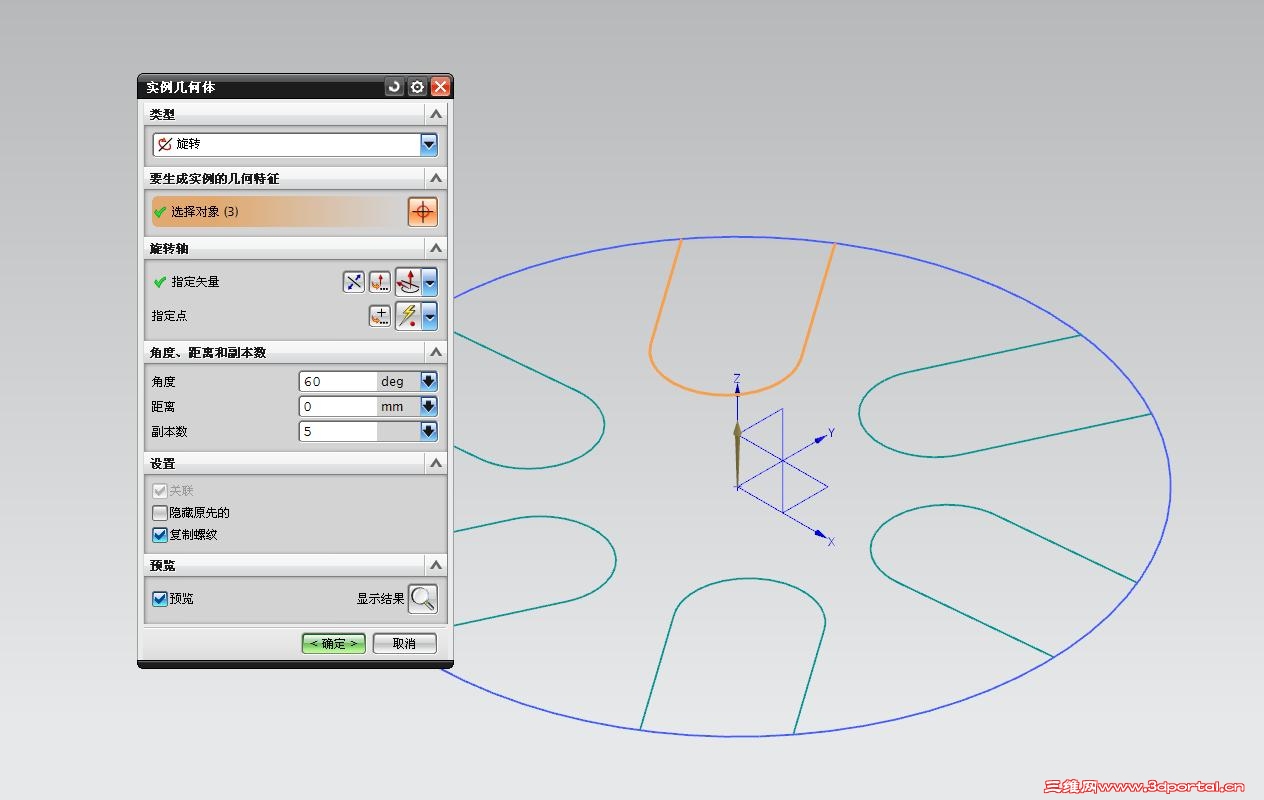Click the 角度 label

(164, 382)
